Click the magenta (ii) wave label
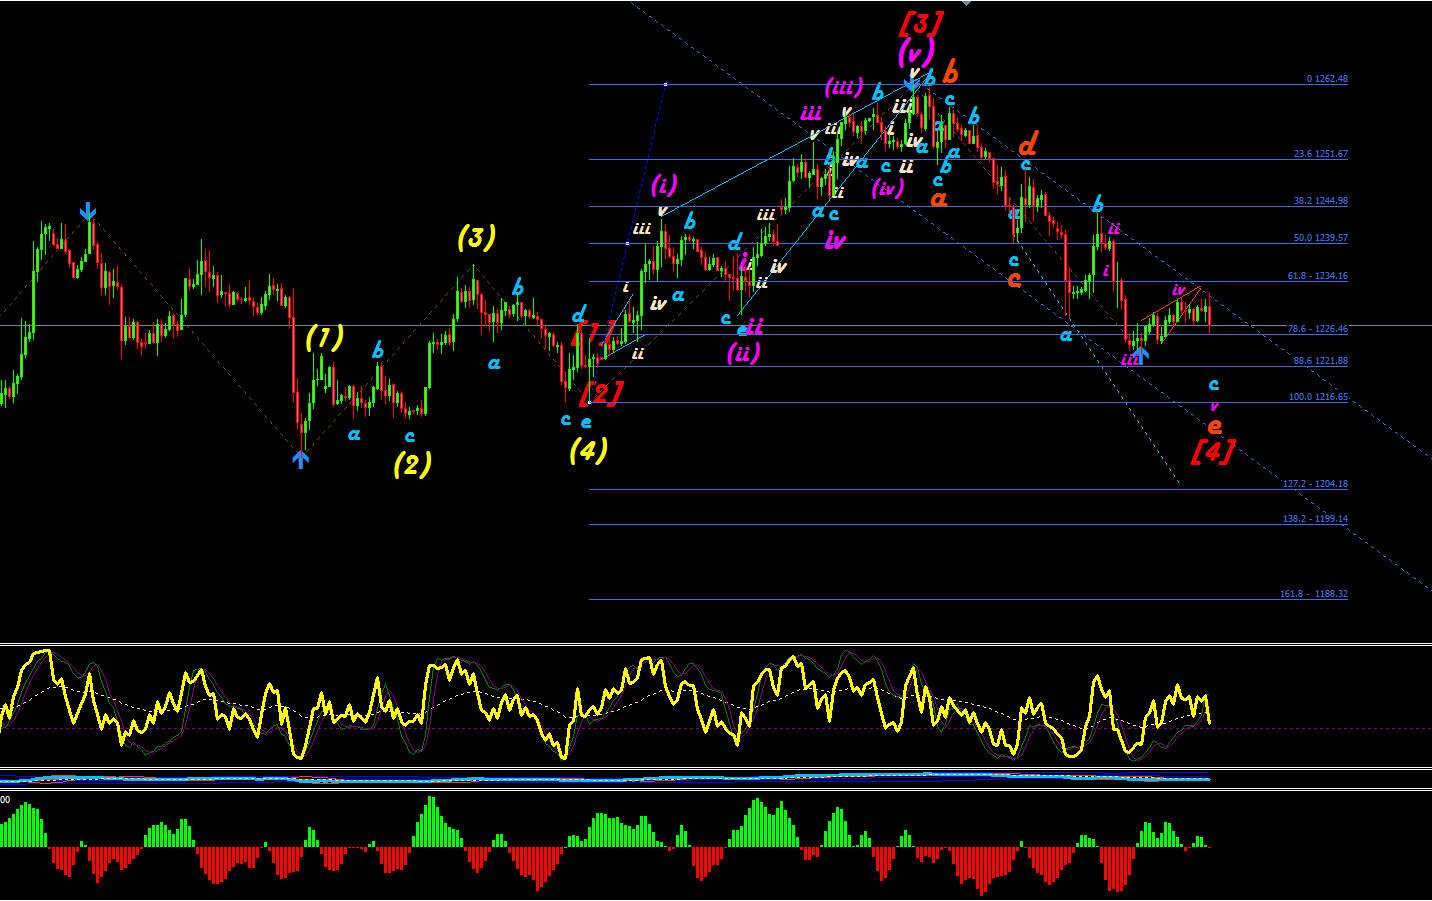The height and width of the screenshot is (901, 1432). point(743,352)
